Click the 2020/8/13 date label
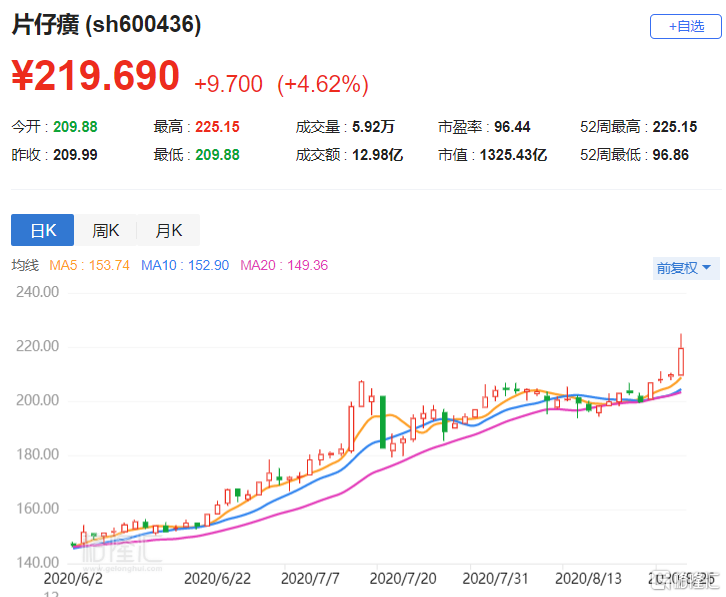This screenshot has height=597, width=726. (x=588, y=579)
